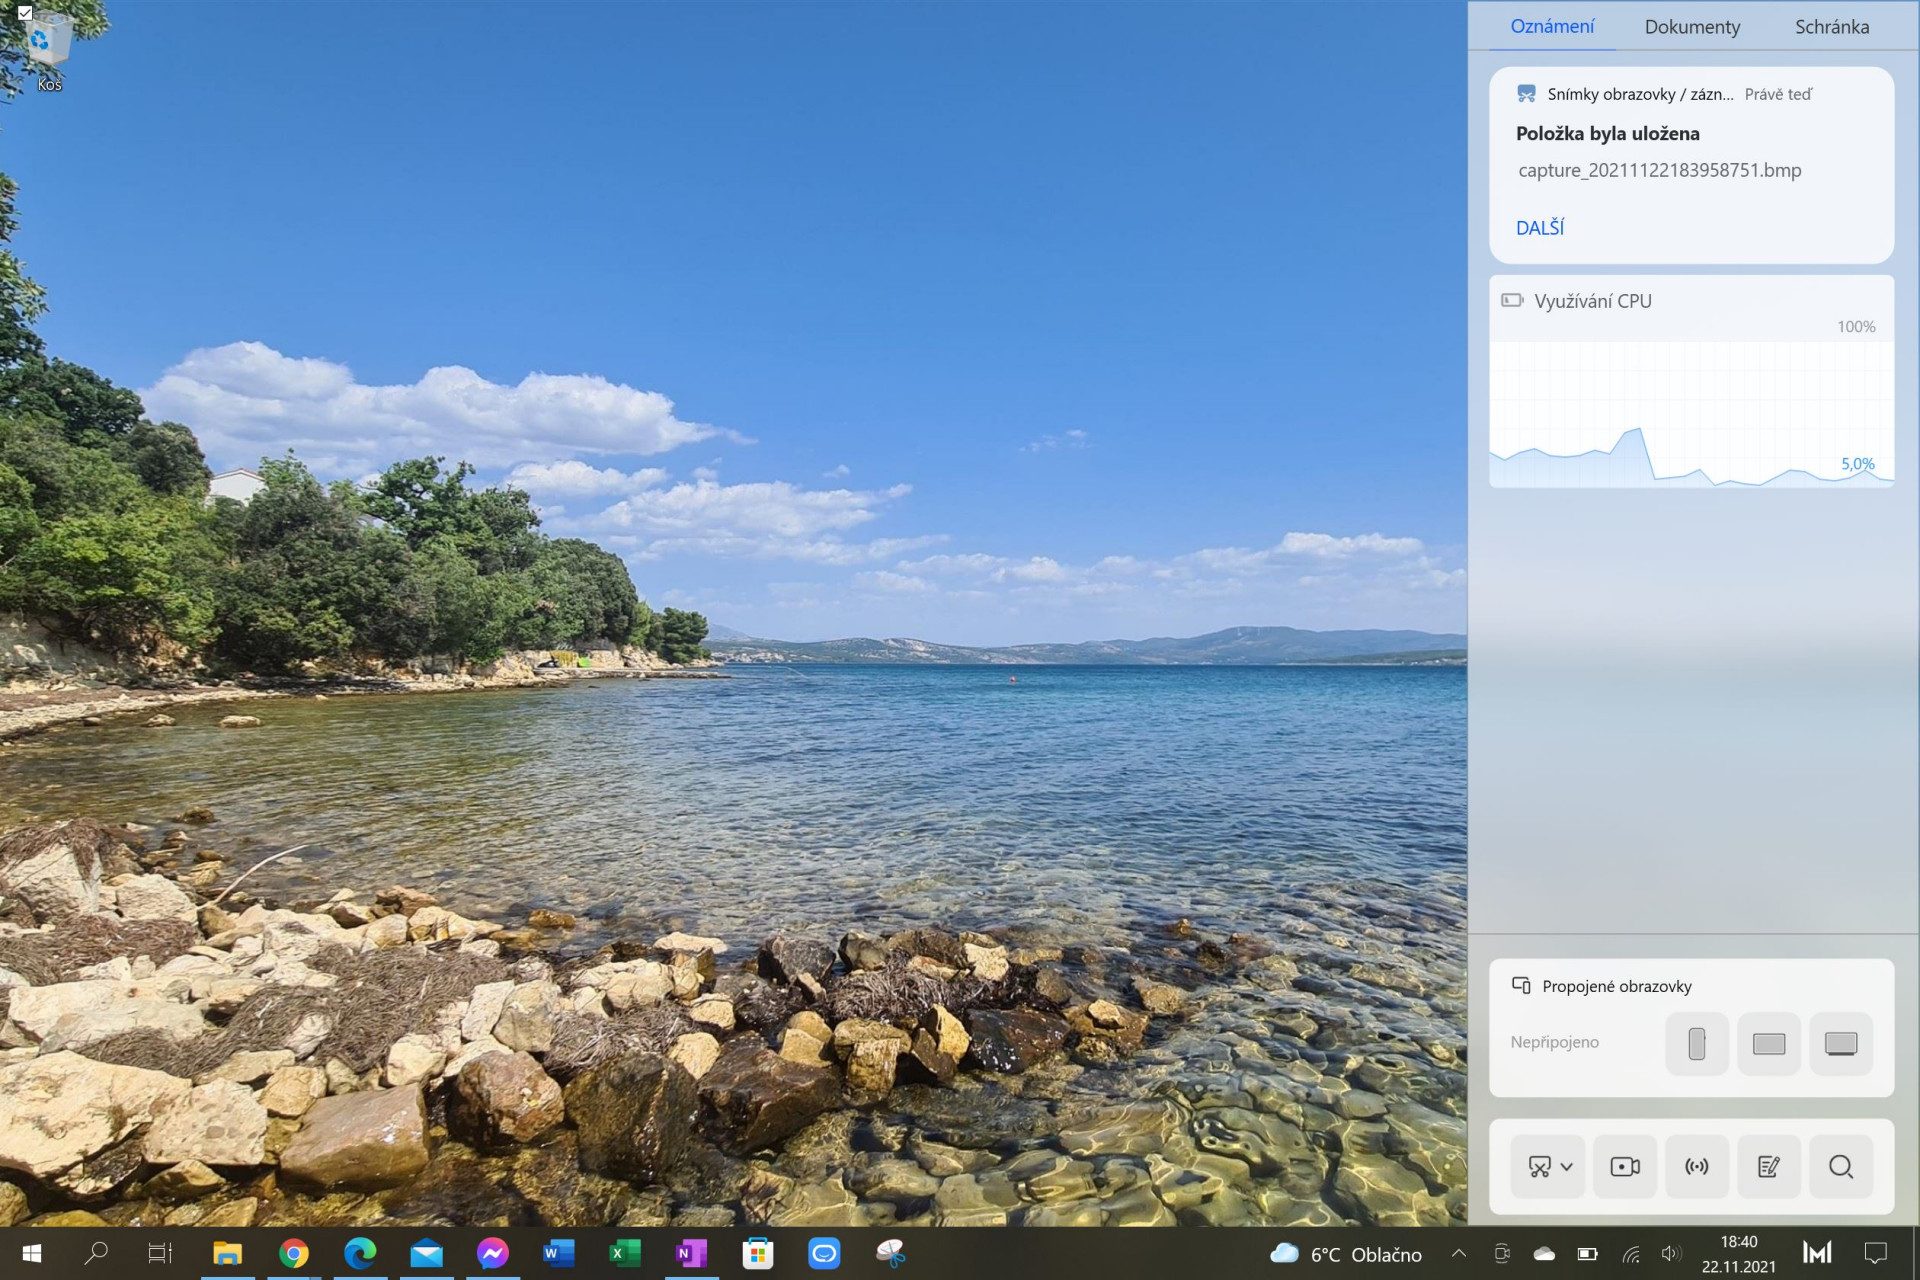The height and width of the screenshot is (1280, 1920).
Task: Switch to the Dokumenty tab
Action: [1692, 27]
